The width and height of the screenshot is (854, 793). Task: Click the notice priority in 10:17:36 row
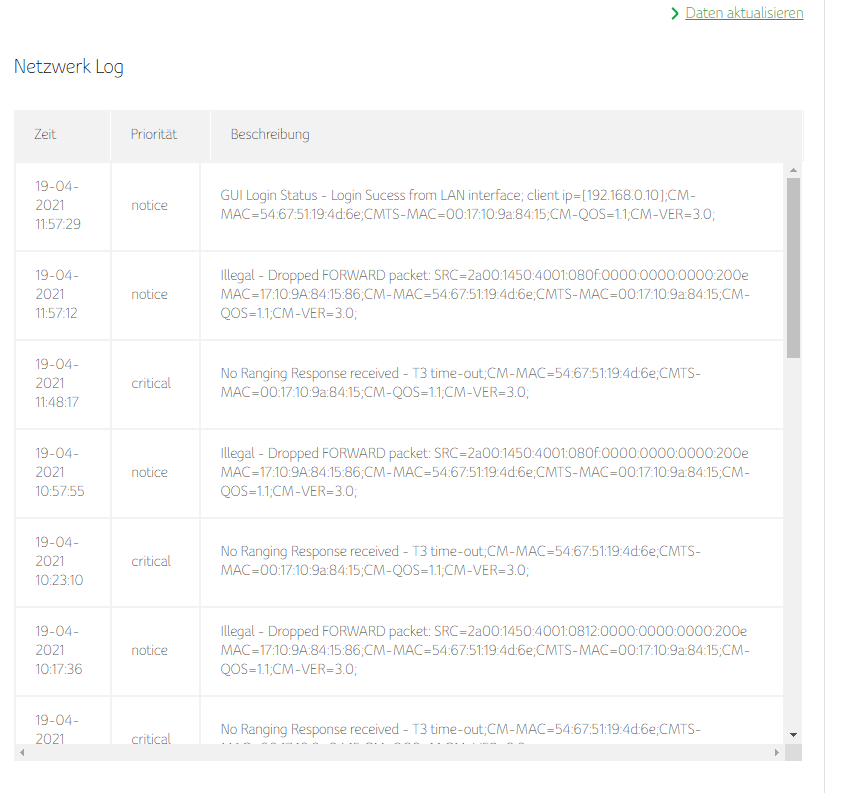(x=150, y=650)
